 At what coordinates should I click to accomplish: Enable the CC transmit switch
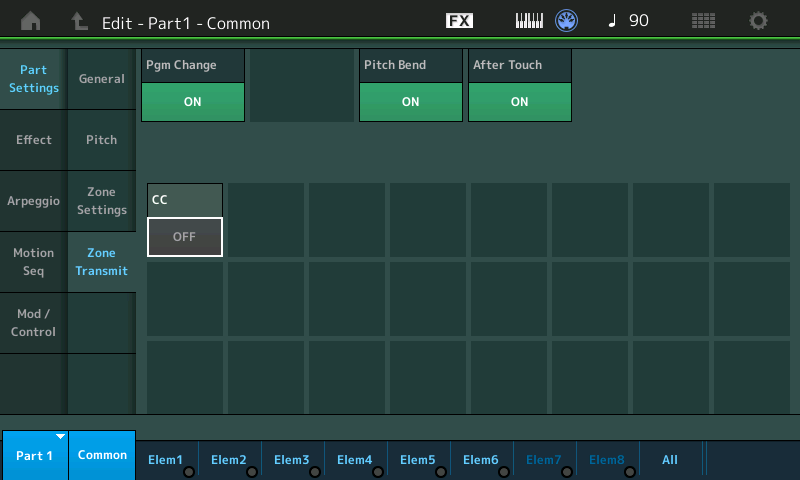pos(185,237)
